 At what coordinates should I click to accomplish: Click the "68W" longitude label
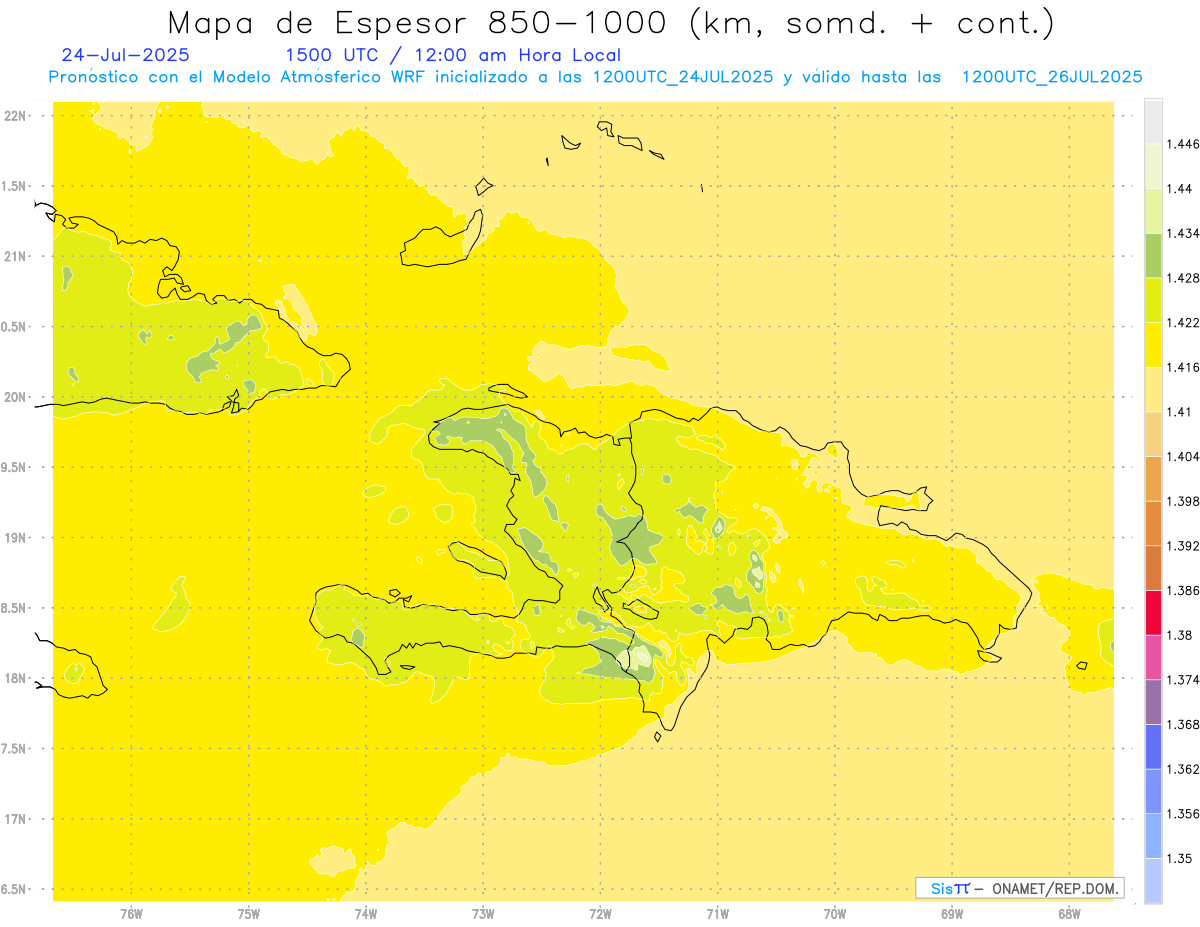(x=1069, y=914)
